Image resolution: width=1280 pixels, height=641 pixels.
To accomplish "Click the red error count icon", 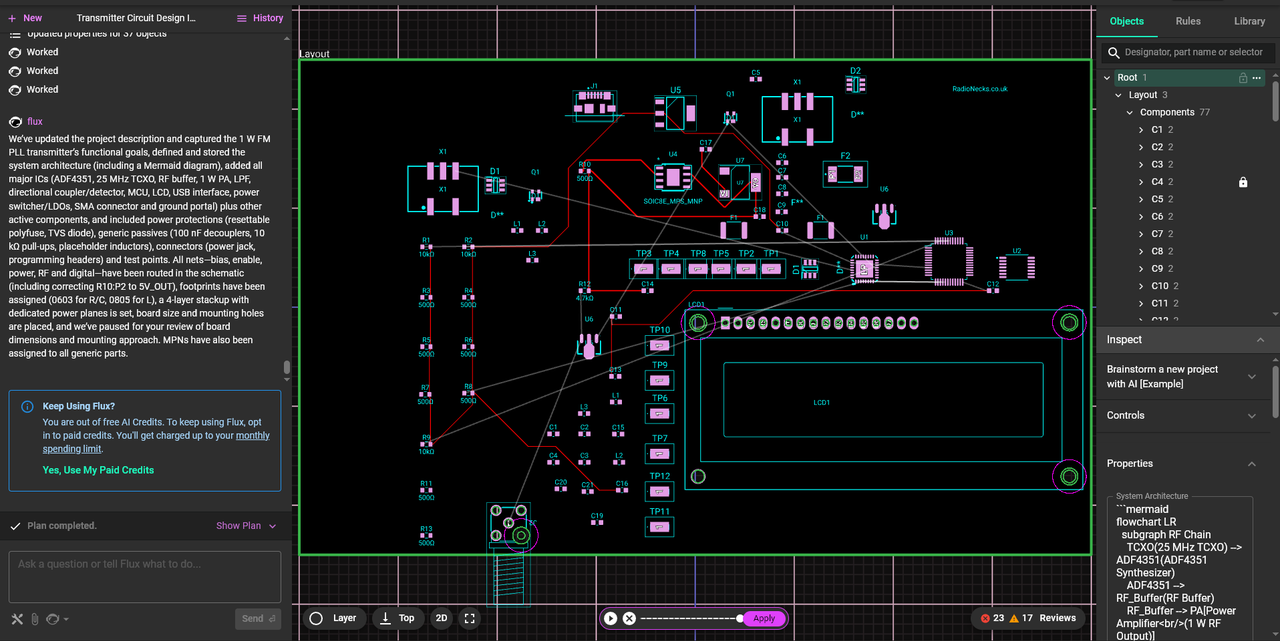I will click(985, 618).
